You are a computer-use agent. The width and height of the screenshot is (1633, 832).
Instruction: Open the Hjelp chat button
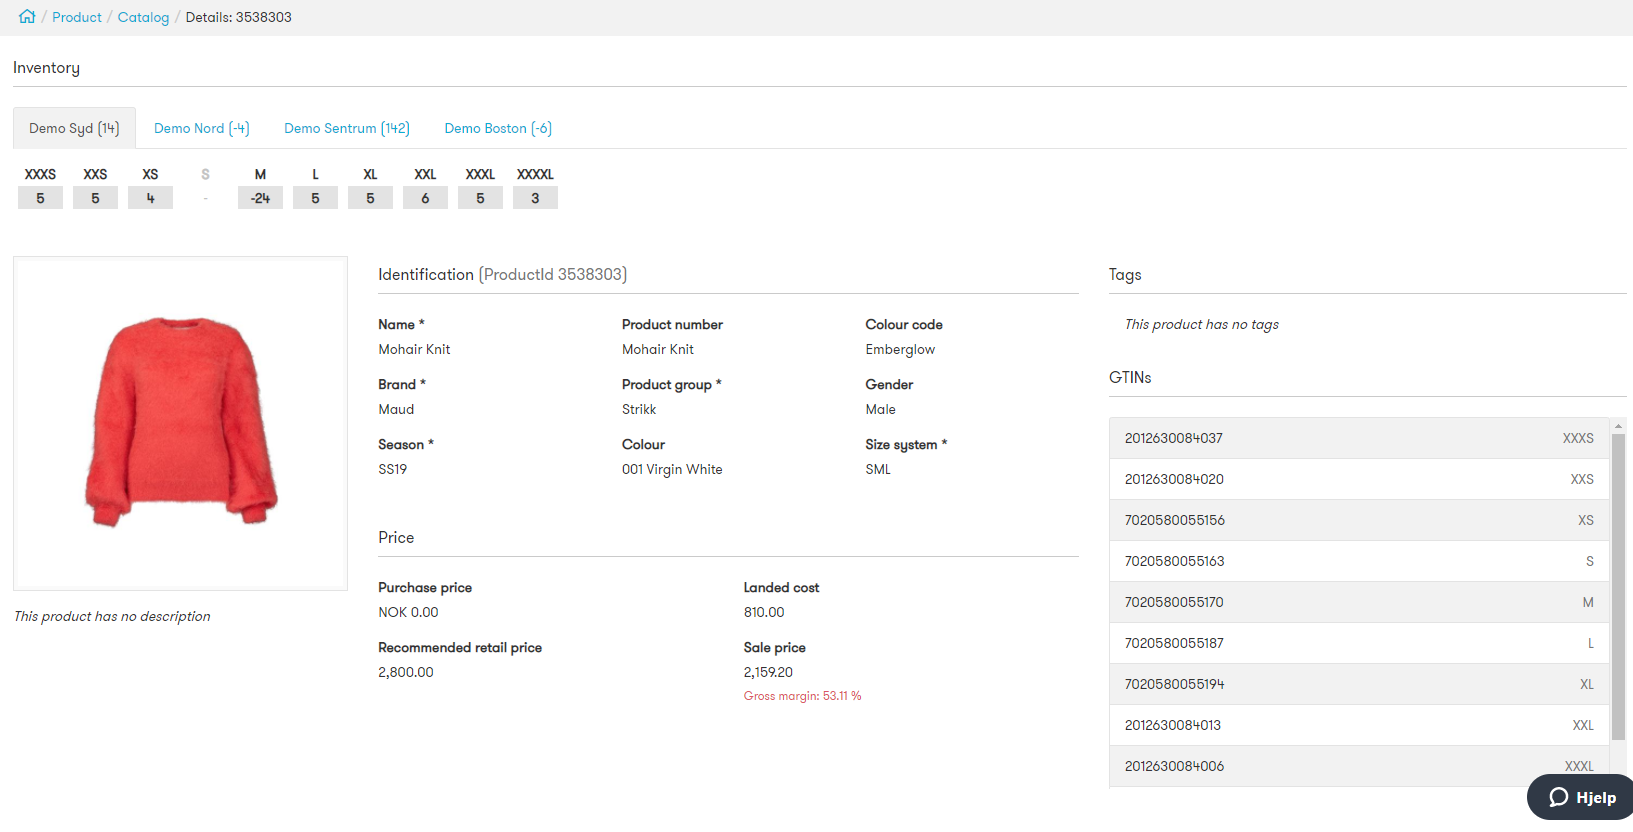pos(1581,797)
